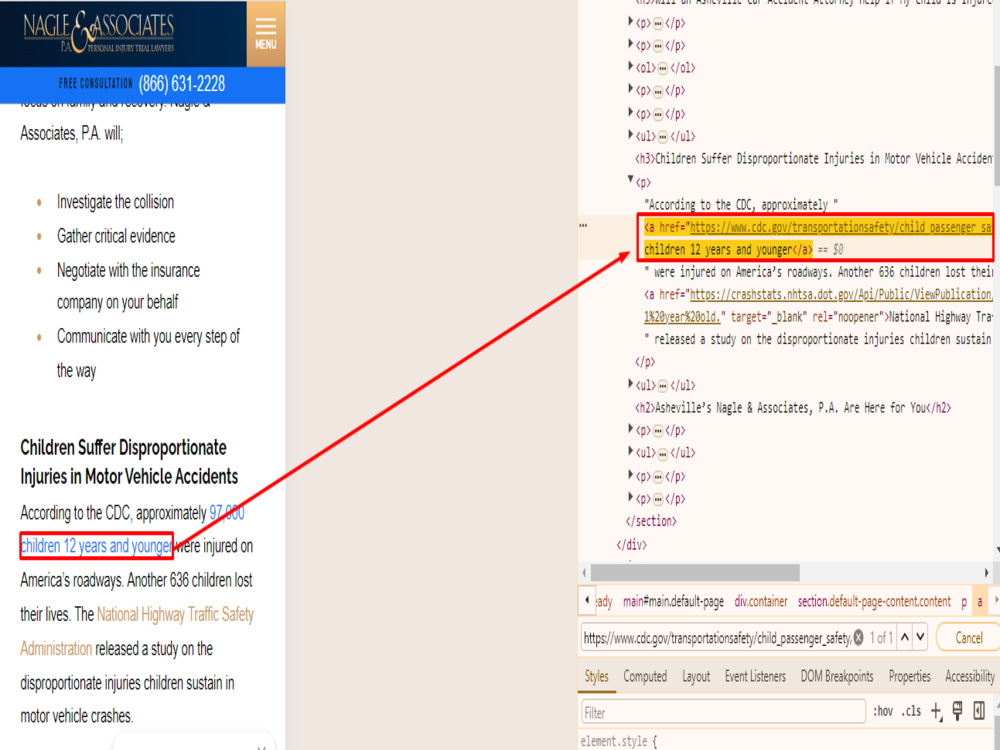Open the more-actions dots beside the selected anchor row
This screenshot has height=750, width=1000.
[583, 225]
